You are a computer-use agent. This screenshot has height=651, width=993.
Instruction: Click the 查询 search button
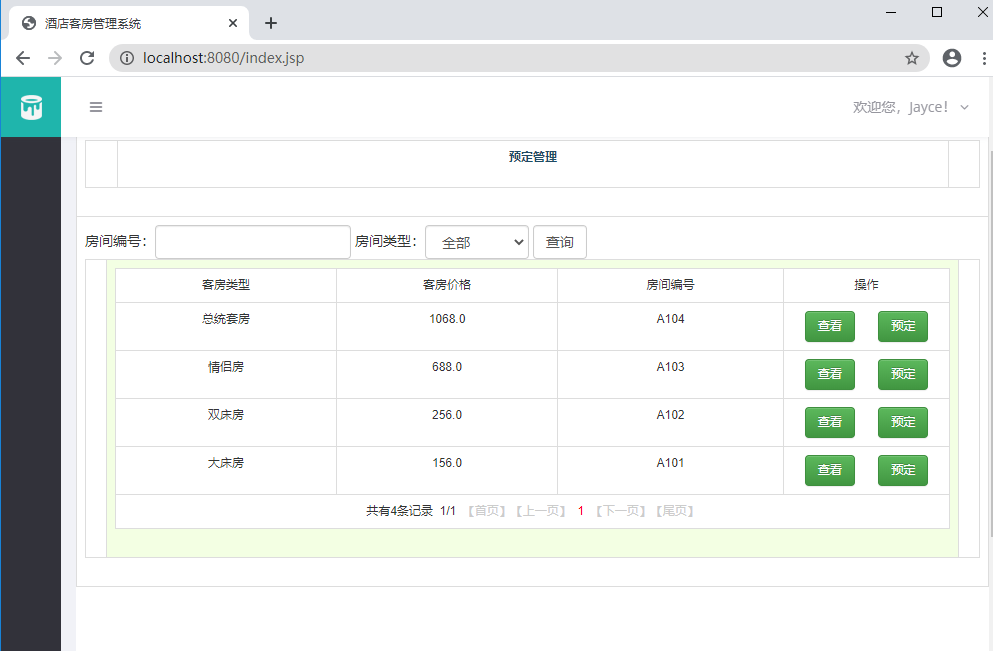[x=560, y=242]
